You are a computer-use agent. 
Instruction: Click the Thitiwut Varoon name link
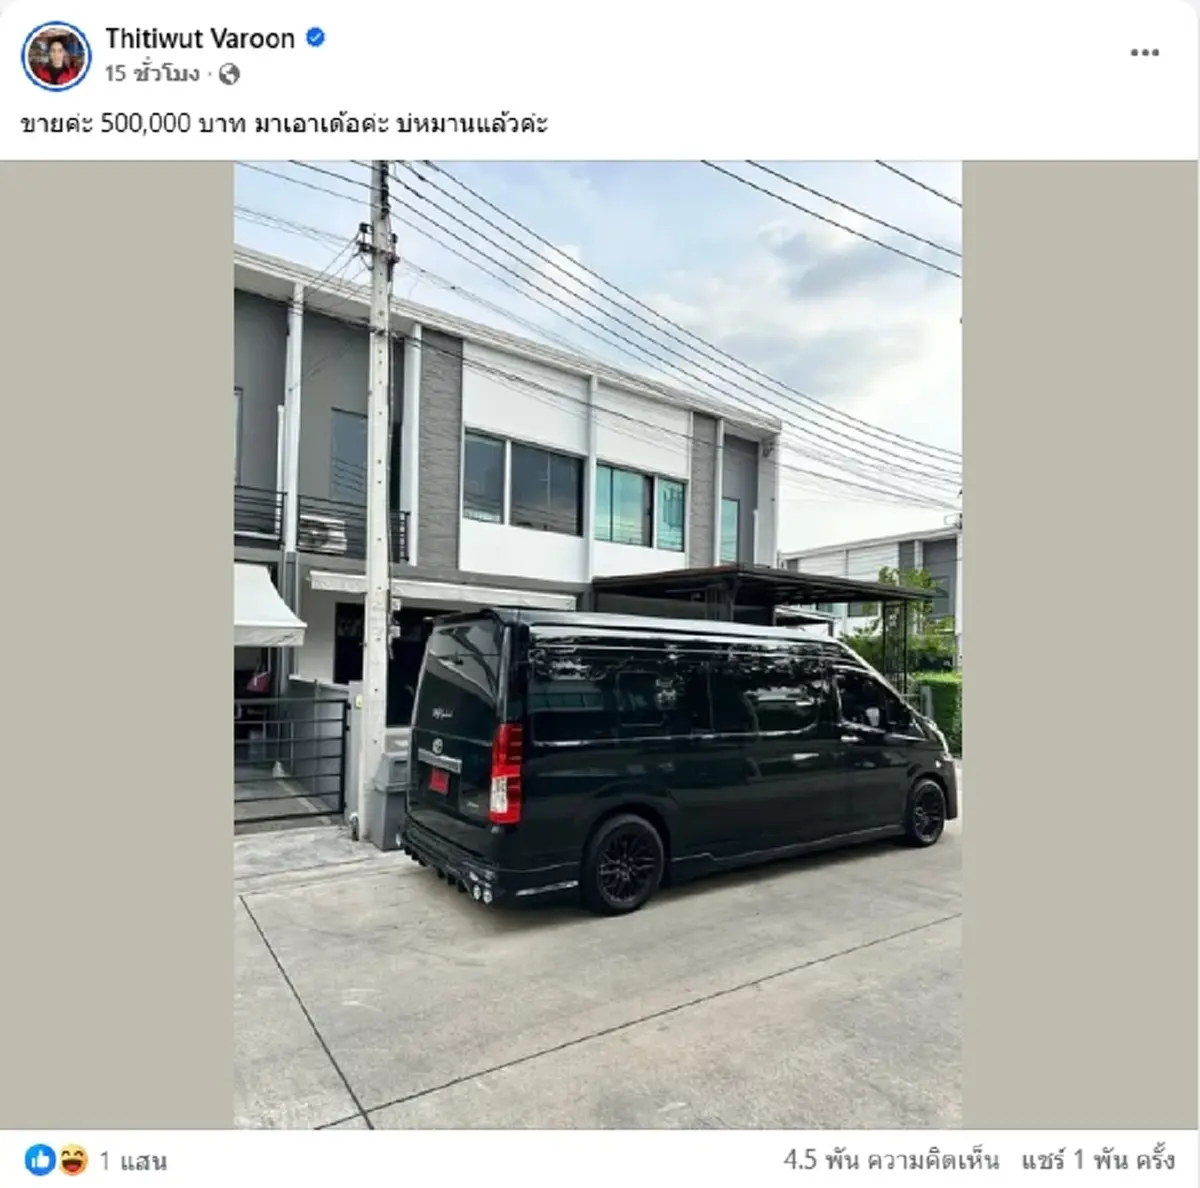click(200, 39)
